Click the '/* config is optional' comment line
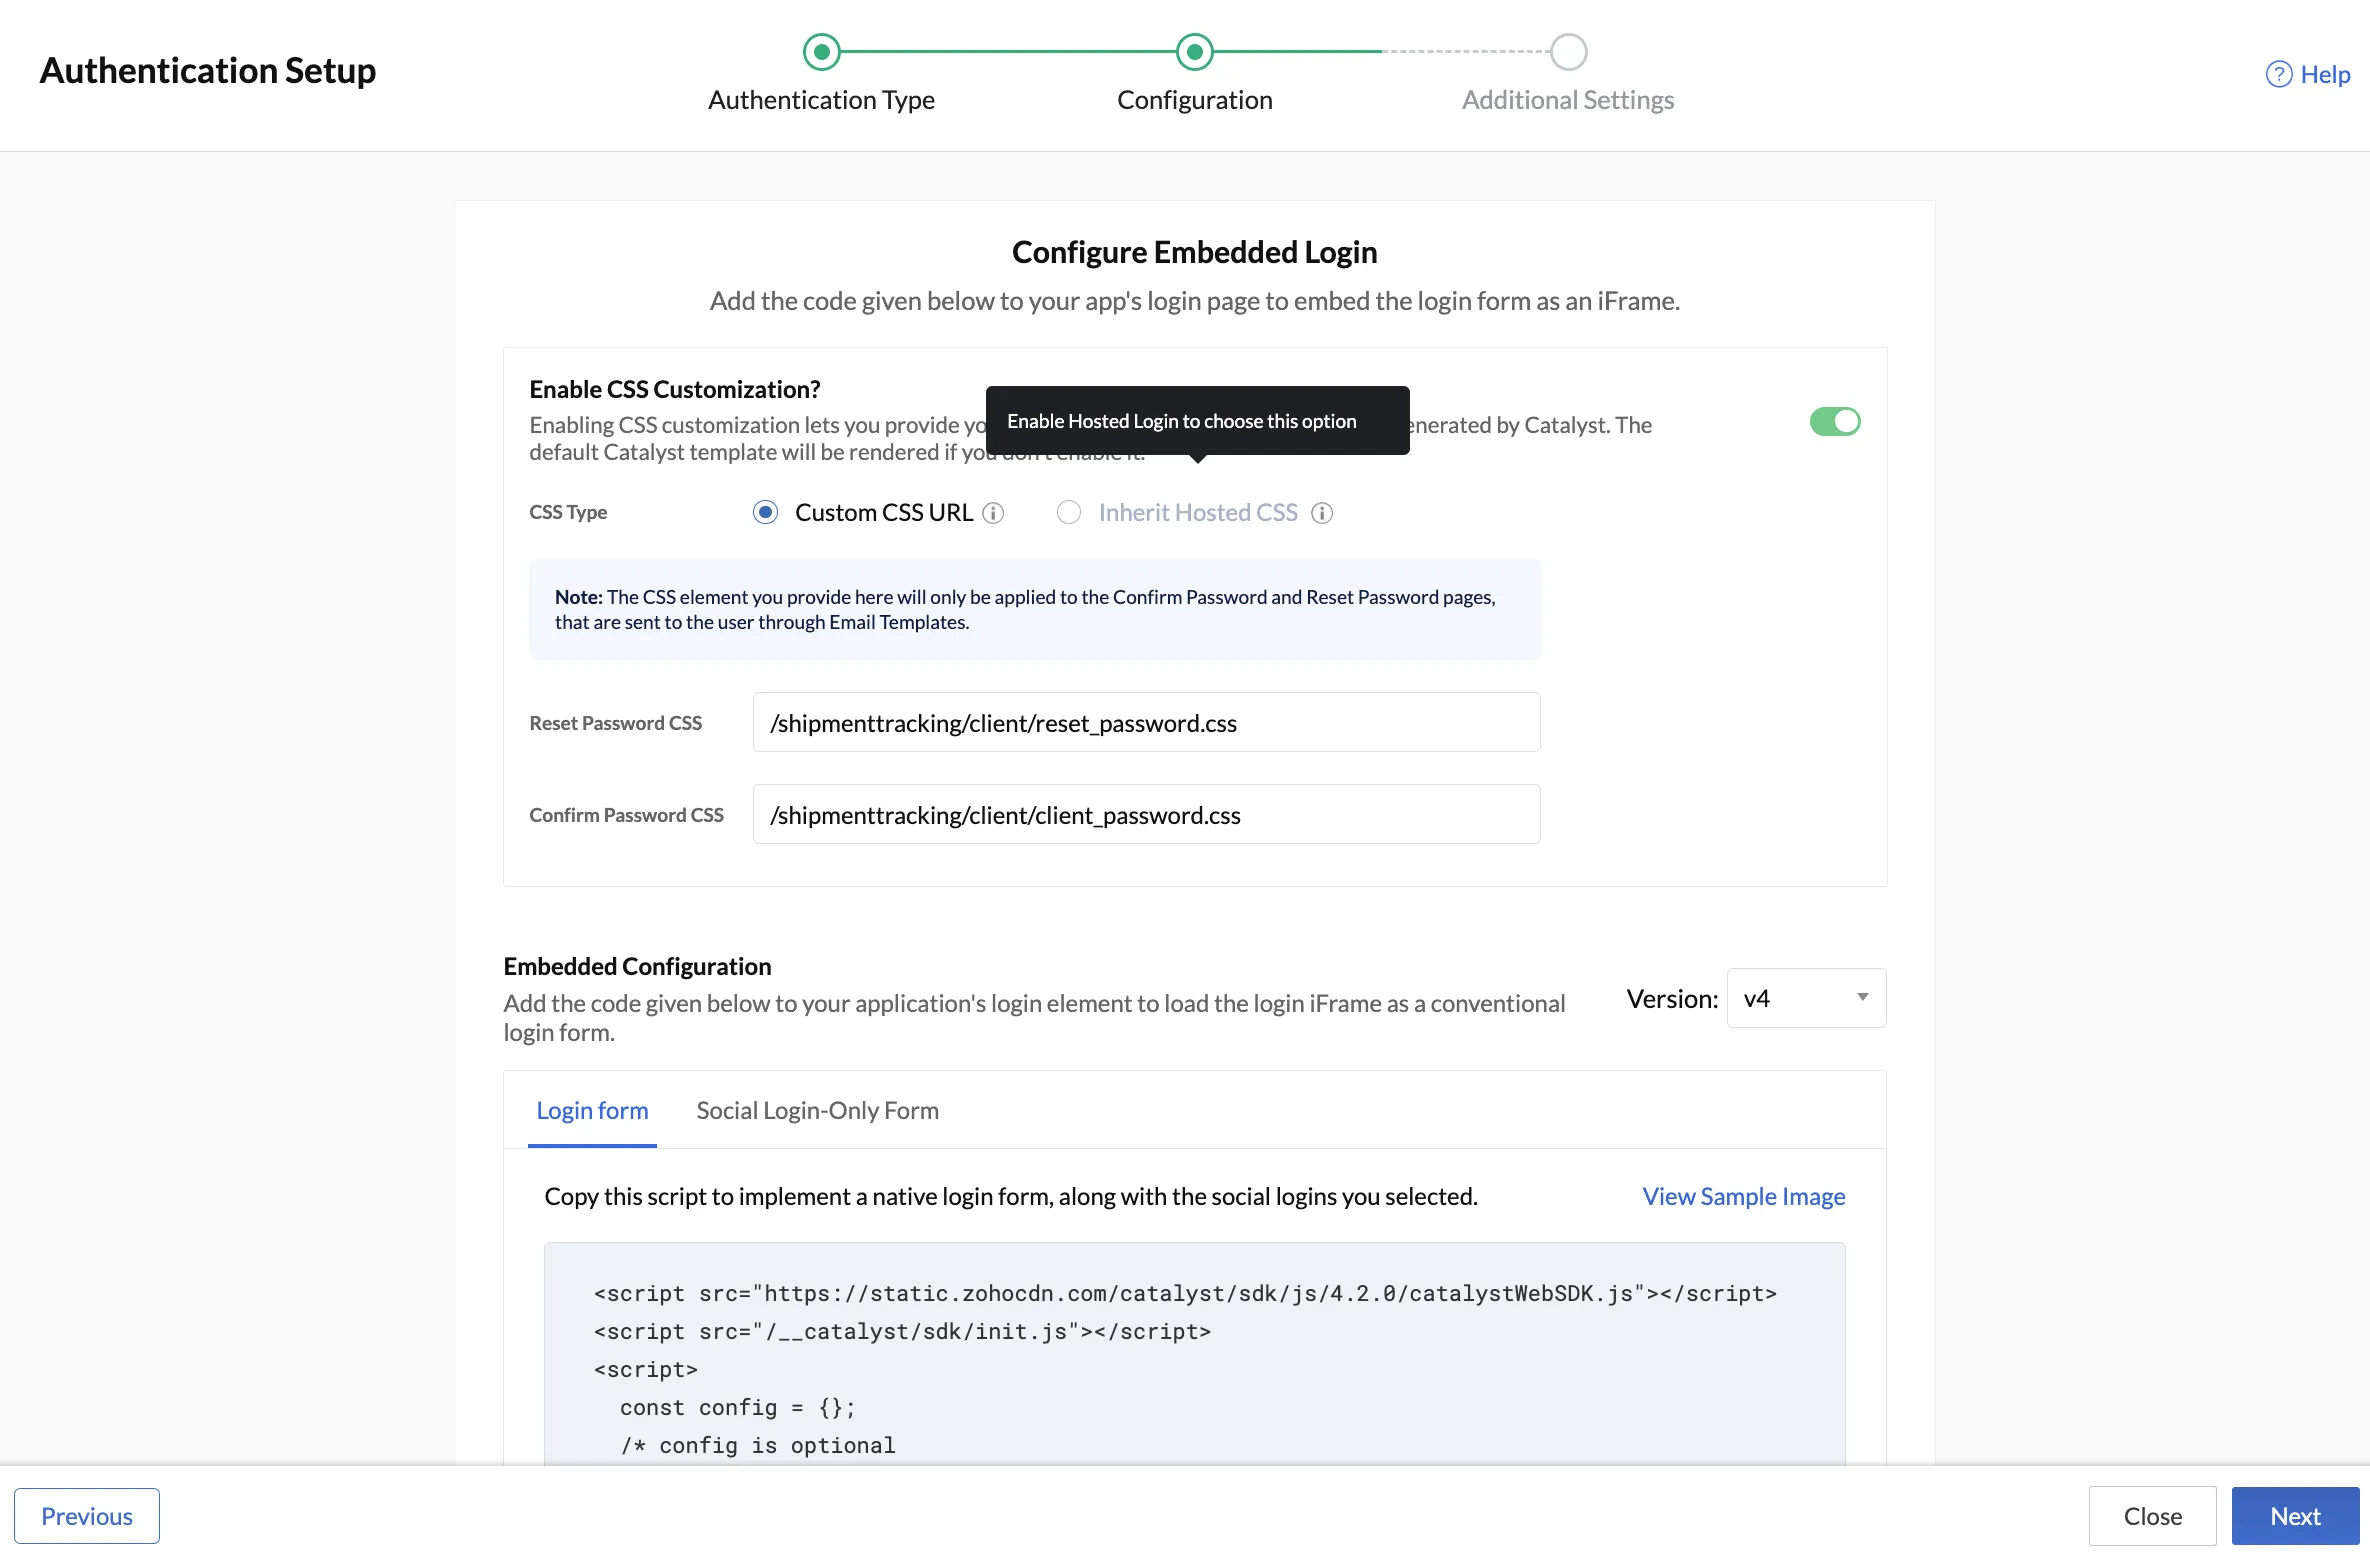The width and height of the screenshot is (2370, 1554). tap(757, 1445)
